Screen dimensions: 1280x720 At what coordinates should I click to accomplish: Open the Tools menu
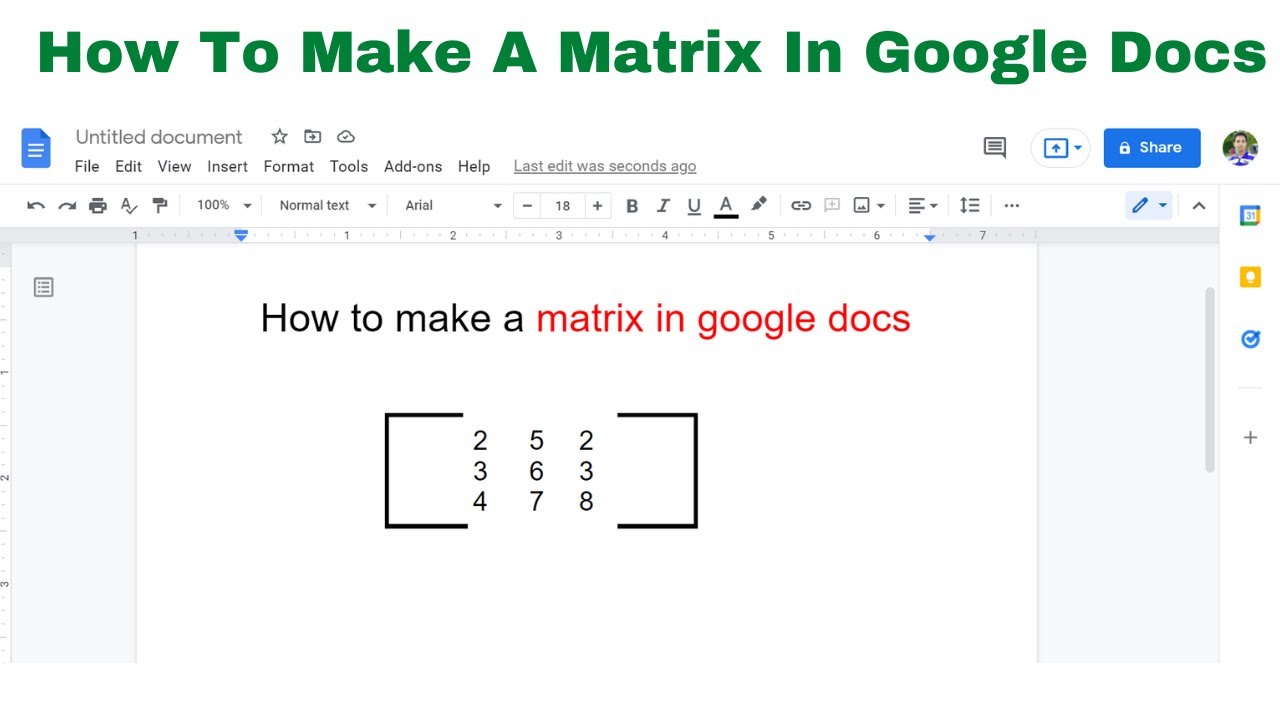click(x=349, y=167)
